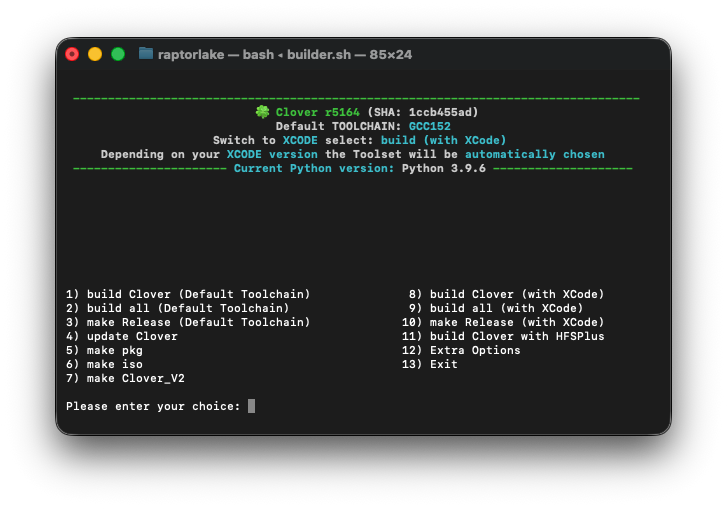Click option 8 build Clover with XCode
Screen dimensions: 727x509
tap(506, 294)
